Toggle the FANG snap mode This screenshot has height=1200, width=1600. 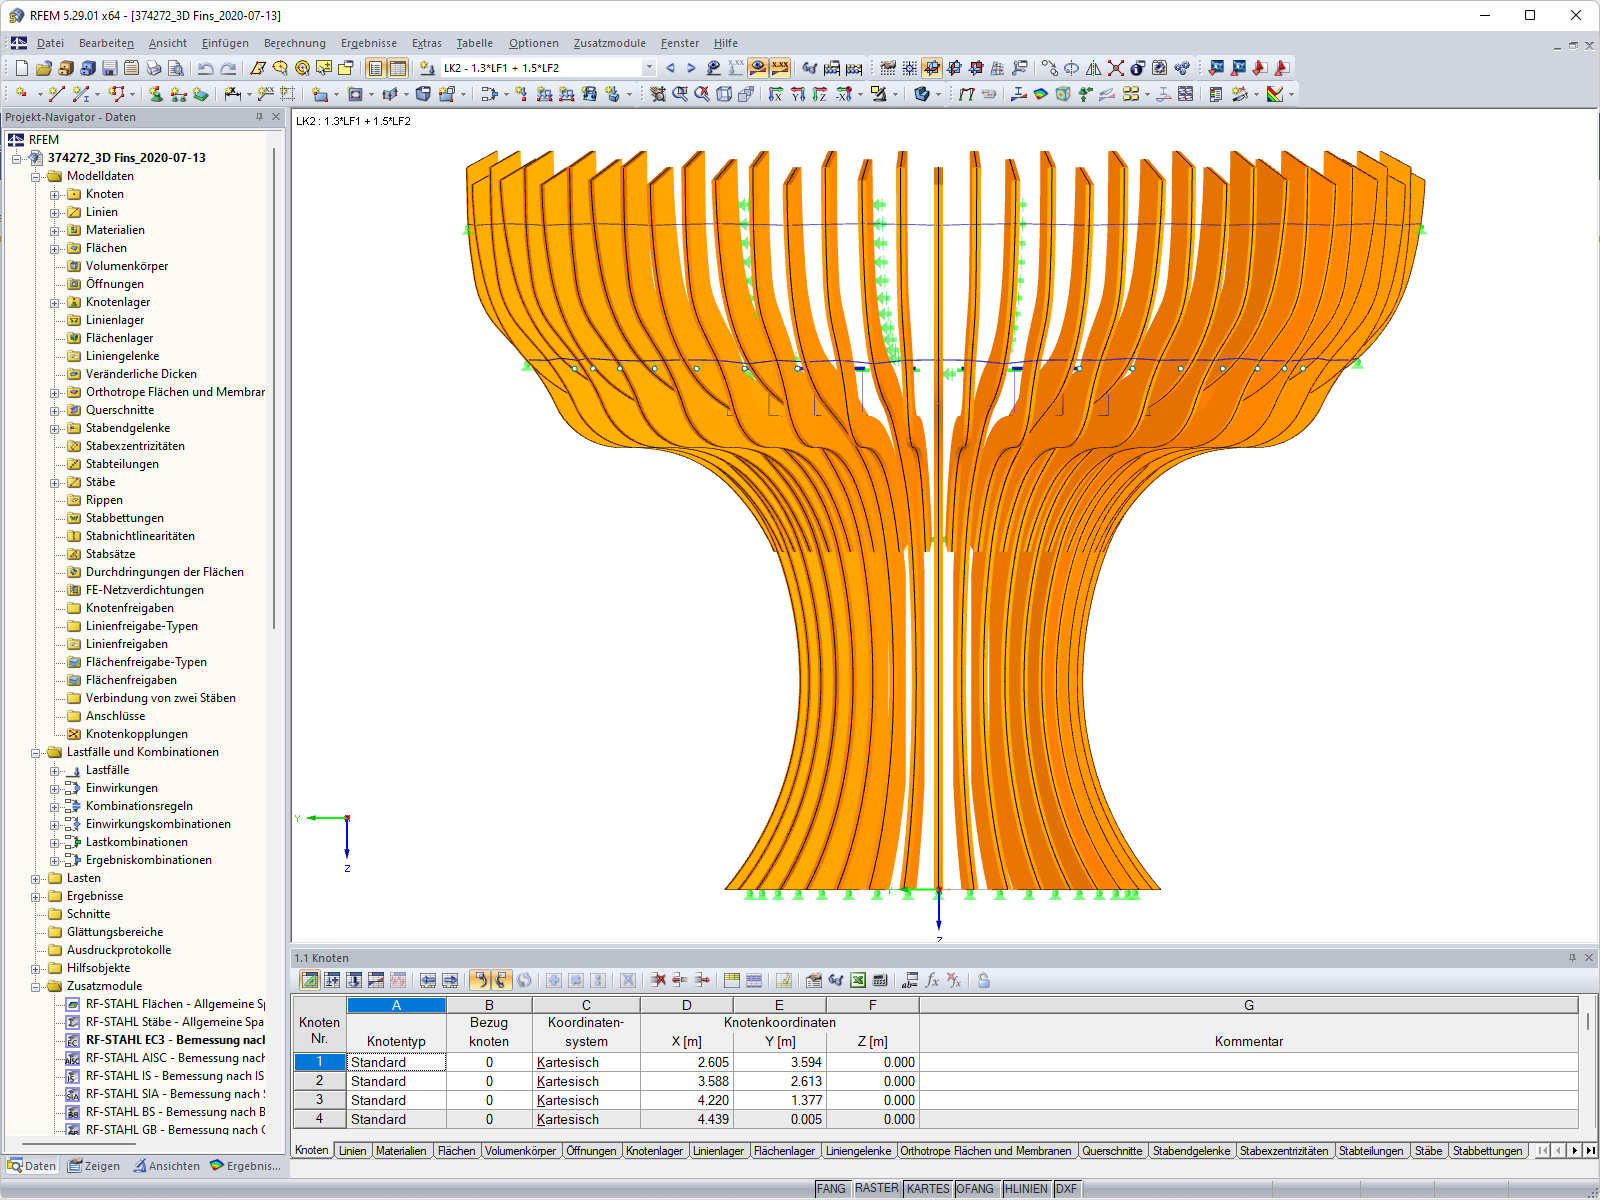[x=830, y=1188]
